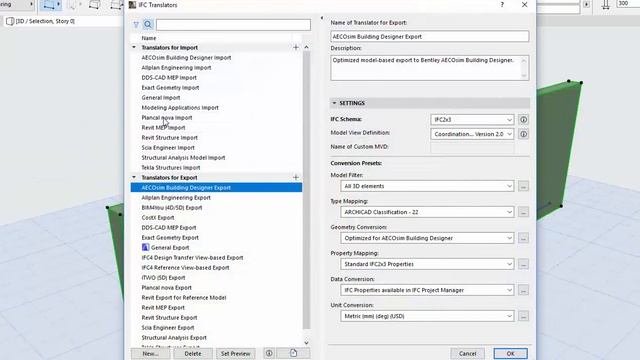This screenshot has width=640, height=360.
Task: Open Data Conversion preset options button
Action: [x=523, y=290]
